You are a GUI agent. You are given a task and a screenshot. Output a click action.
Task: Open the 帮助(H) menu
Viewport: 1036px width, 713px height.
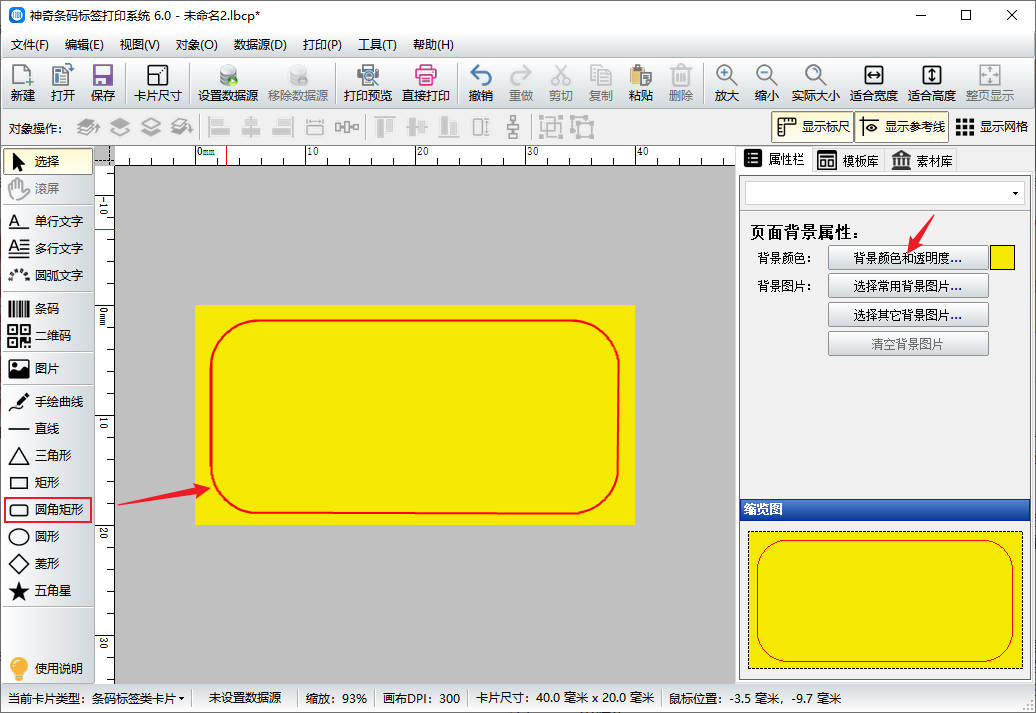433,44
